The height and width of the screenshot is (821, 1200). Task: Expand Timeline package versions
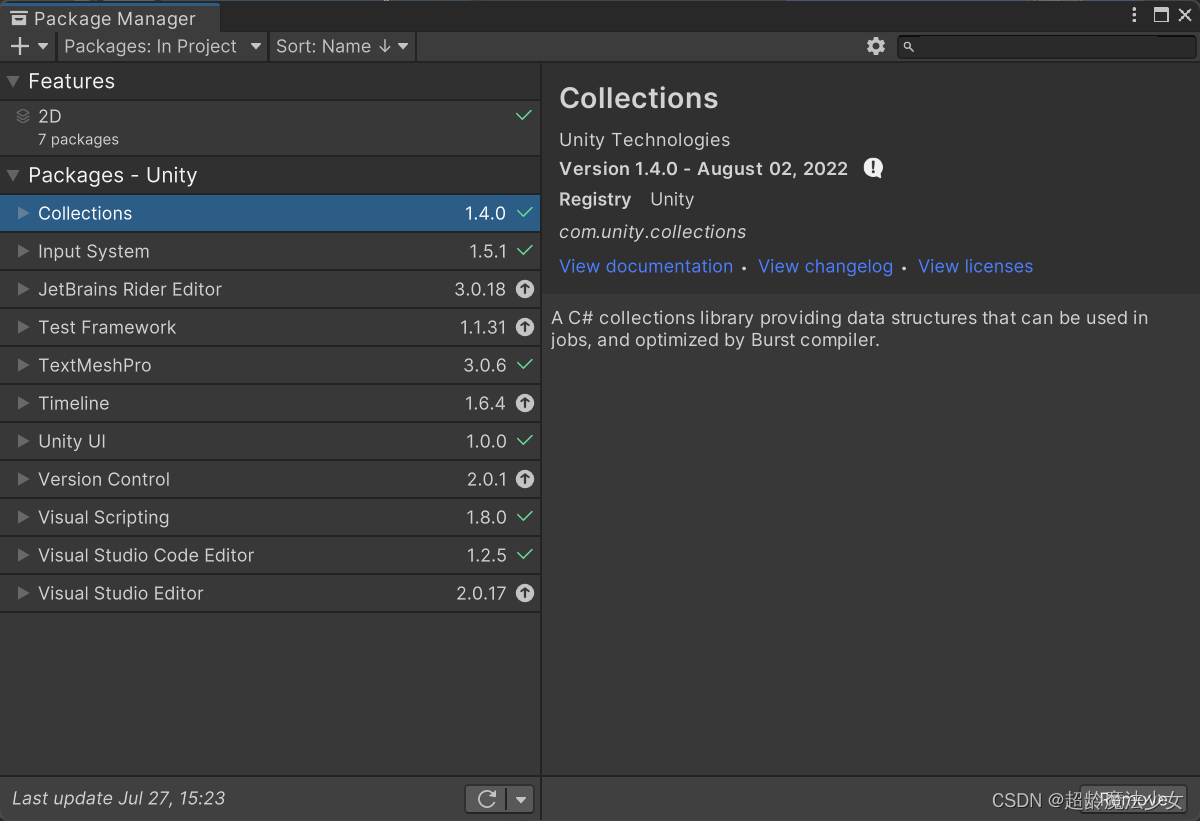point(24,403)
